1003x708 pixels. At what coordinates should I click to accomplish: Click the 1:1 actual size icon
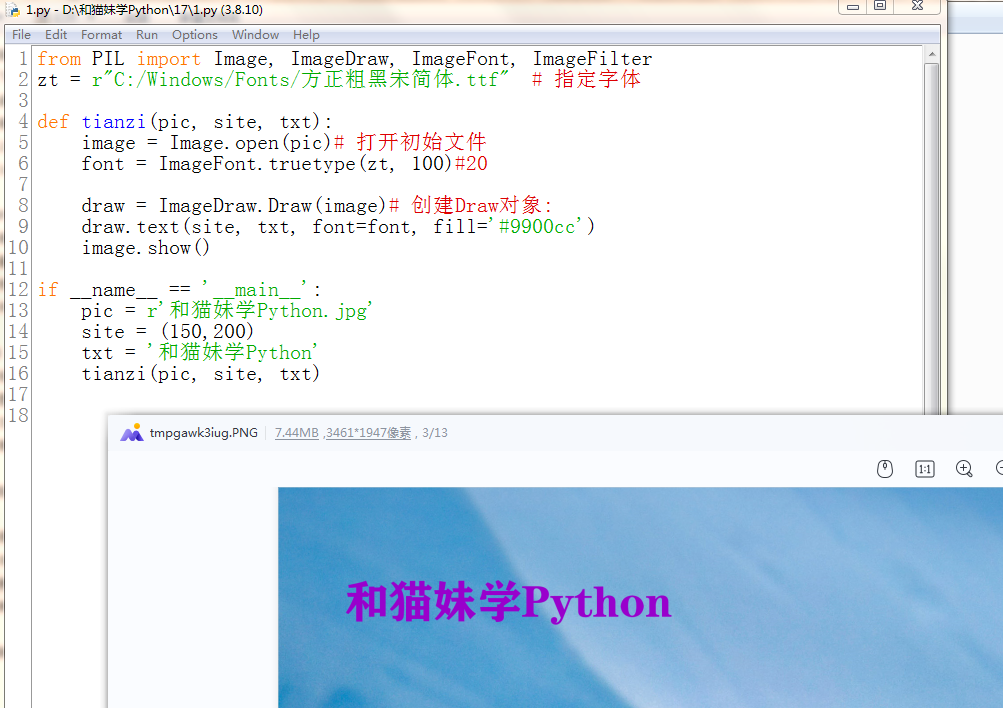[x=924, y=467]
